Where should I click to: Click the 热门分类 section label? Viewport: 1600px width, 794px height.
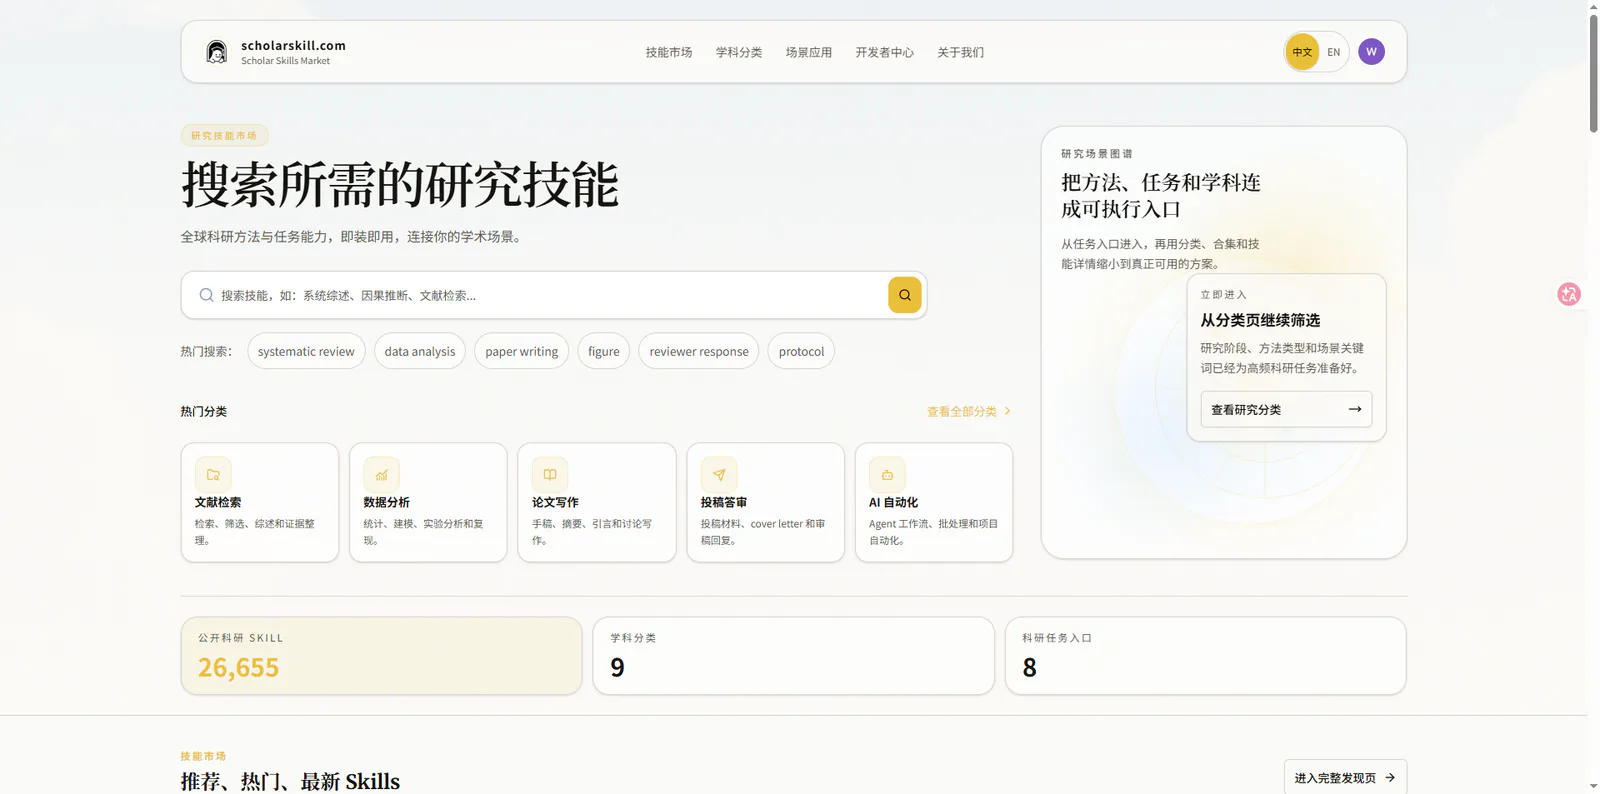coord(203,411)
